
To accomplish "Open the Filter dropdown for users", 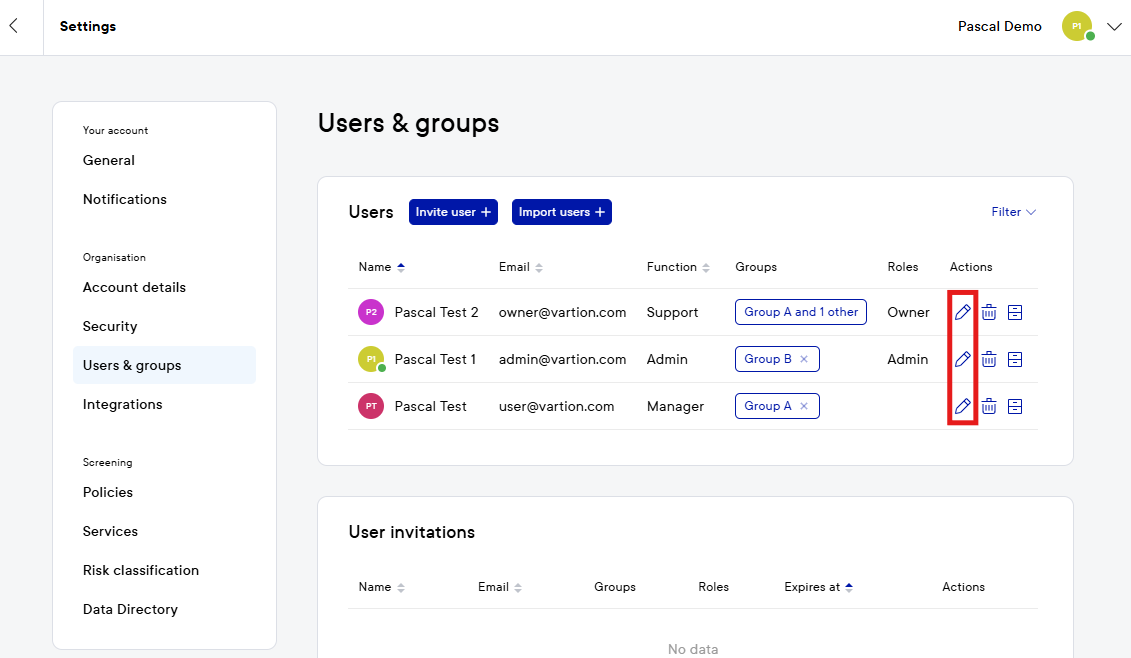I will coord(1013,212).
